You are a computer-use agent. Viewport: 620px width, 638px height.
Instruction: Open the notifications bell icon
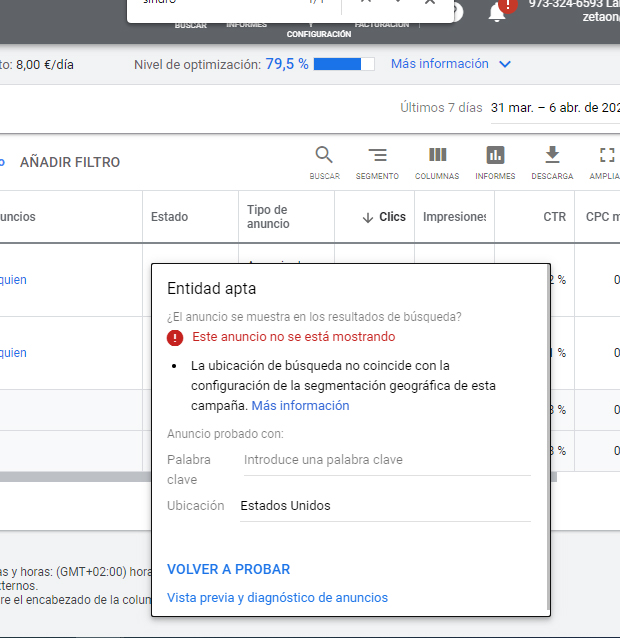tap(497, 12)
